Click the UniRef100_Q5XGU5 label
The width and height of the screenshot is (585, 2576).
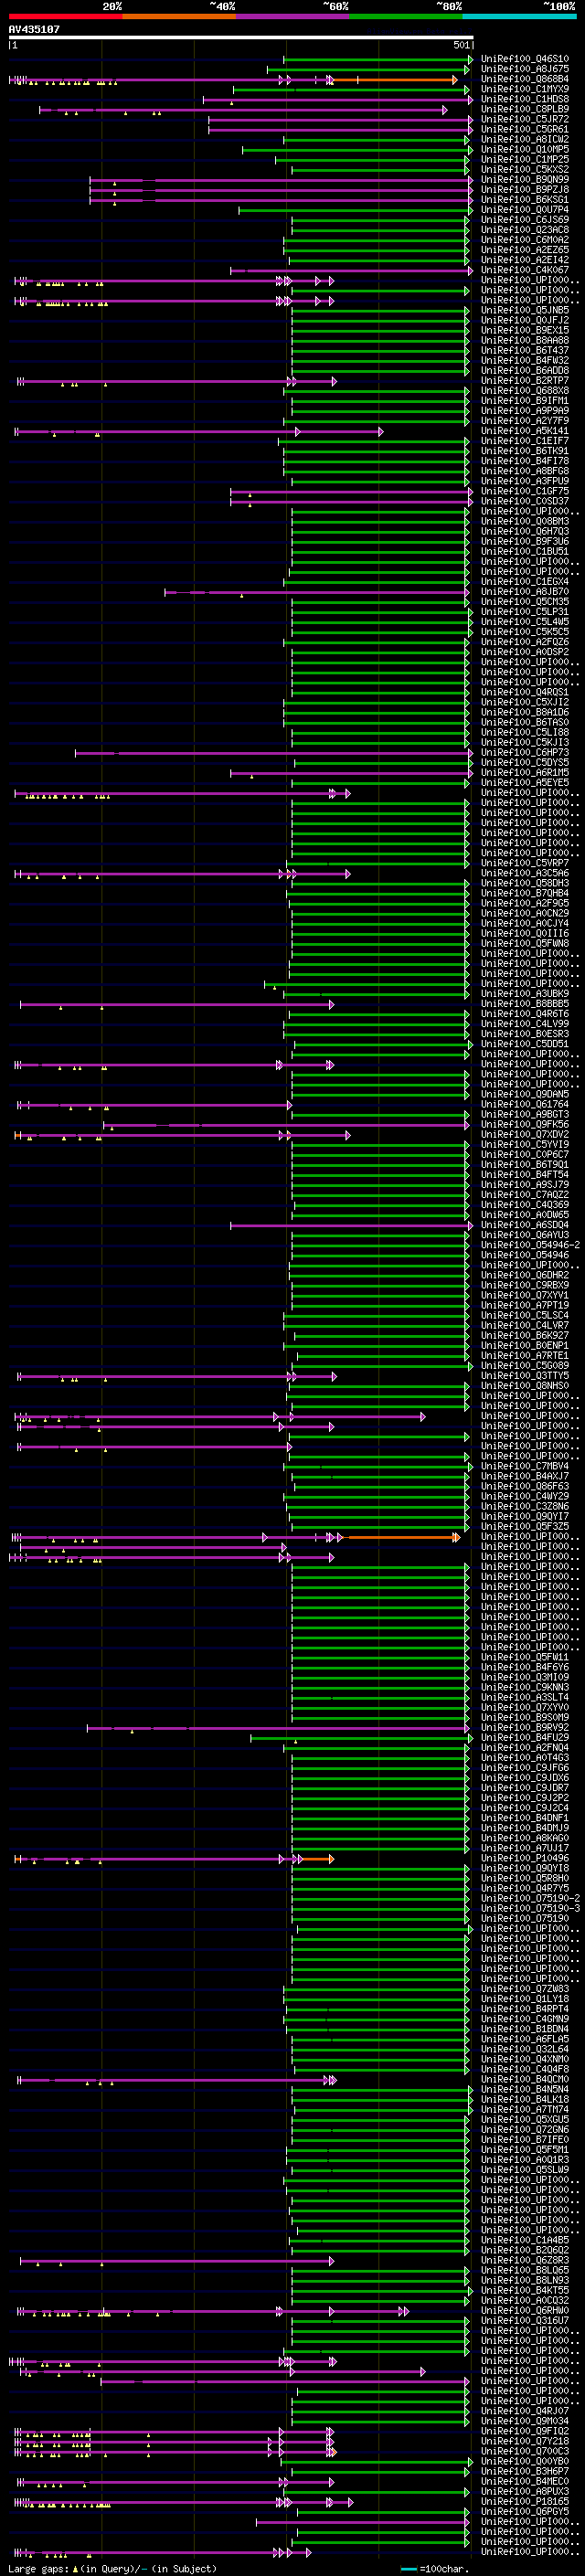pyautogui.click(x=525, y=2119)
